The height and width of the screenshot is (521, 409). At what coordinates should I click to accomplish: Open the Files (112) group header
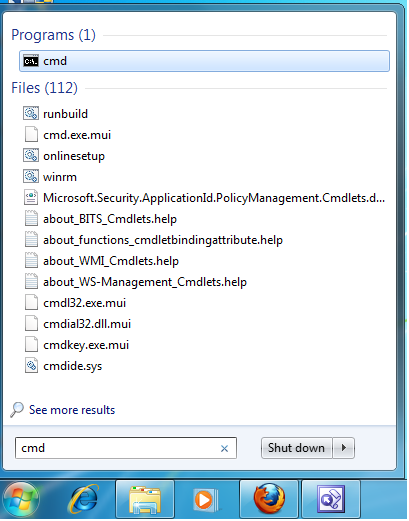(x=44, y=88)
